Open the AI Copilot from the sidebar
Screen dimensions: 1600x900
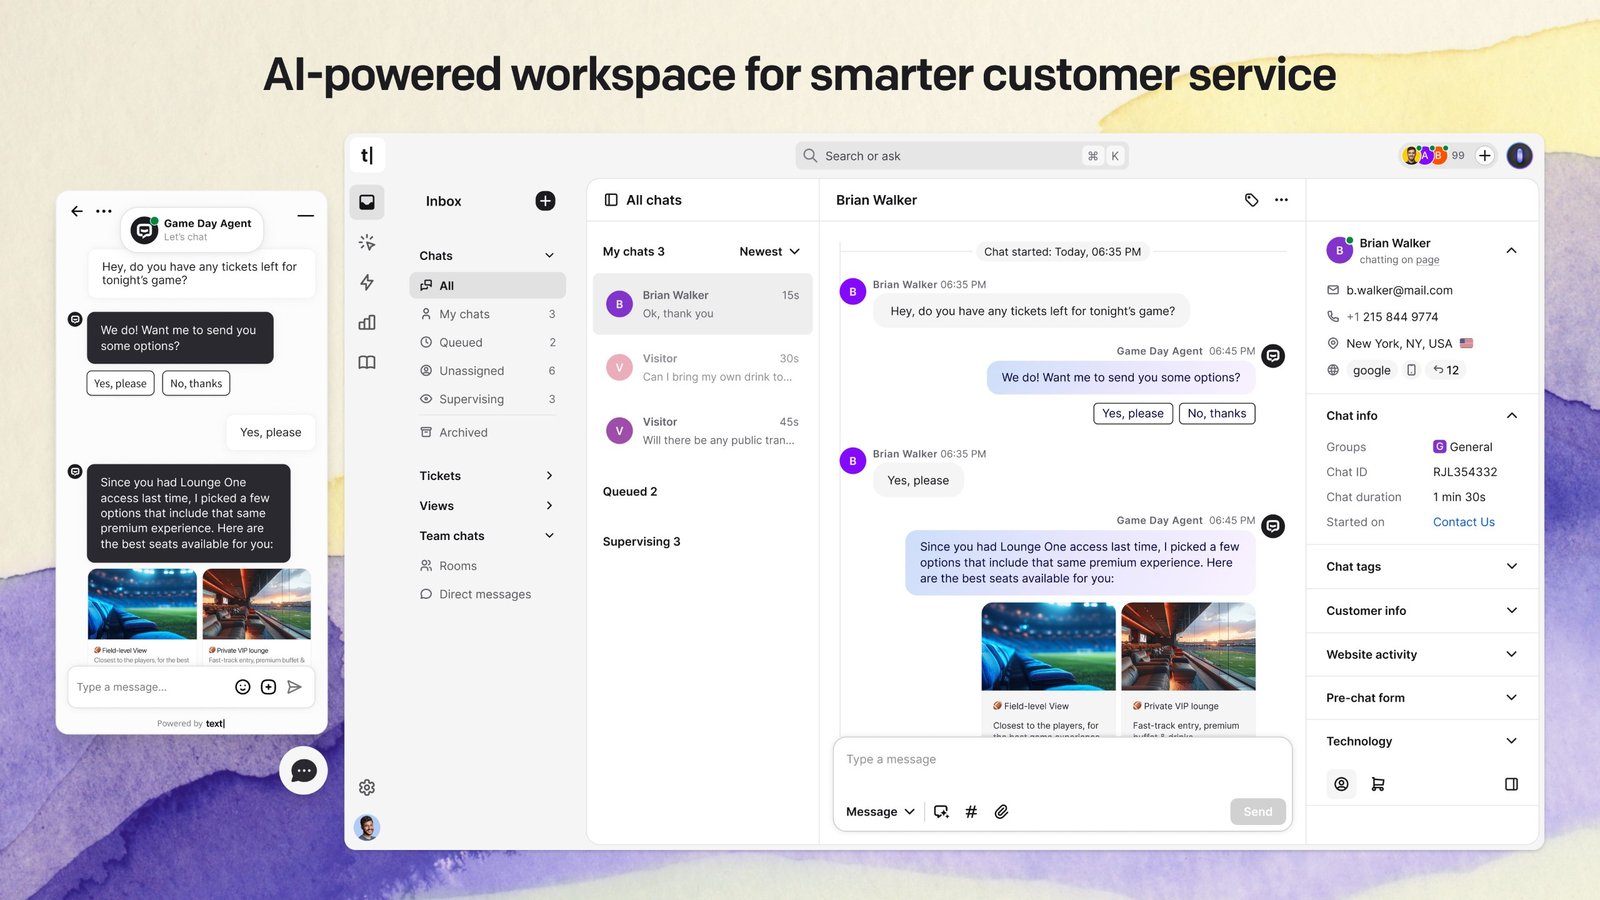coord(367,242)
